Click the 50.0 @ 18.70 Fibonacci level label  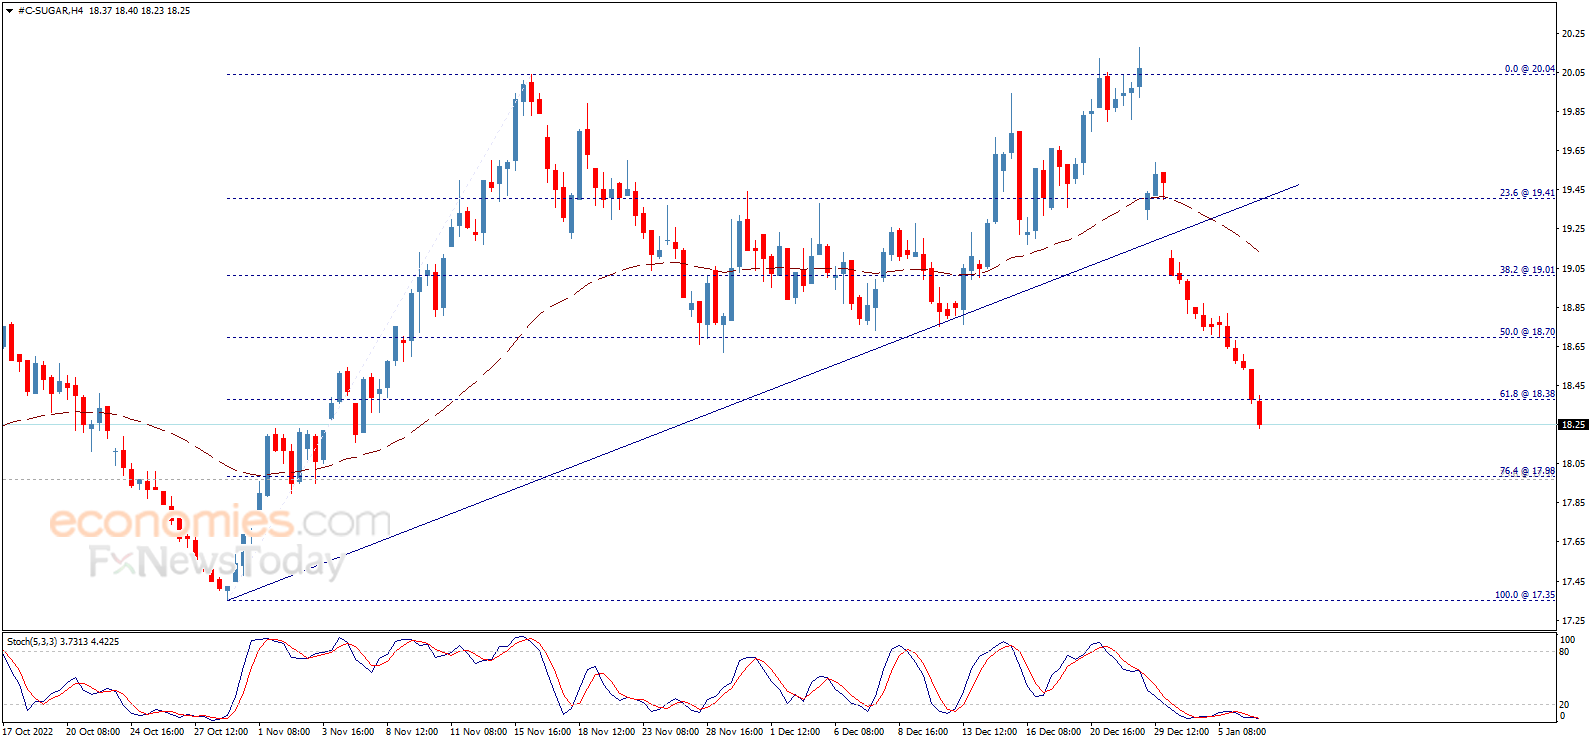1526,332
